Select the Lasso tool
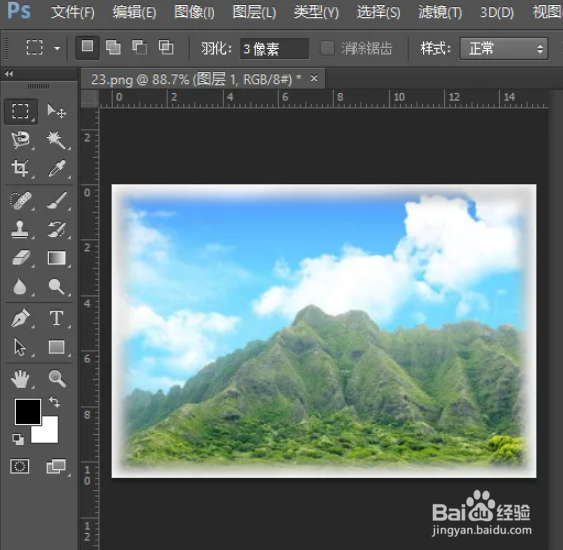563x550 pixels. pos(20,140)
